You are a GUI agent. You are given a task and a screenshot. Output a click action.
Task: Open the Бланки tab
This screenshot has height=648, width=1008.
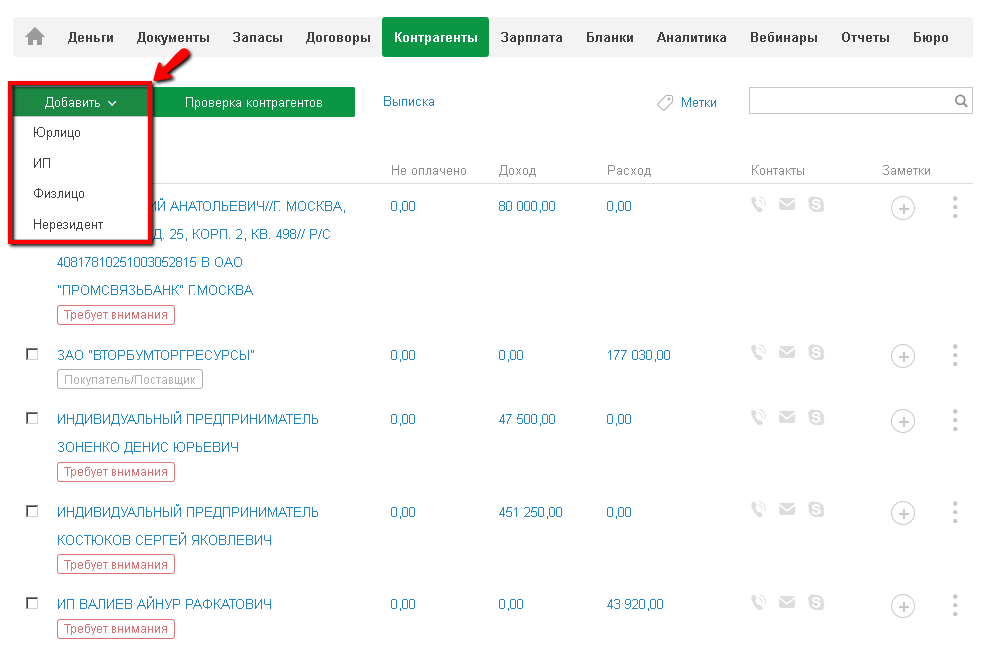(x=609, y=37)
